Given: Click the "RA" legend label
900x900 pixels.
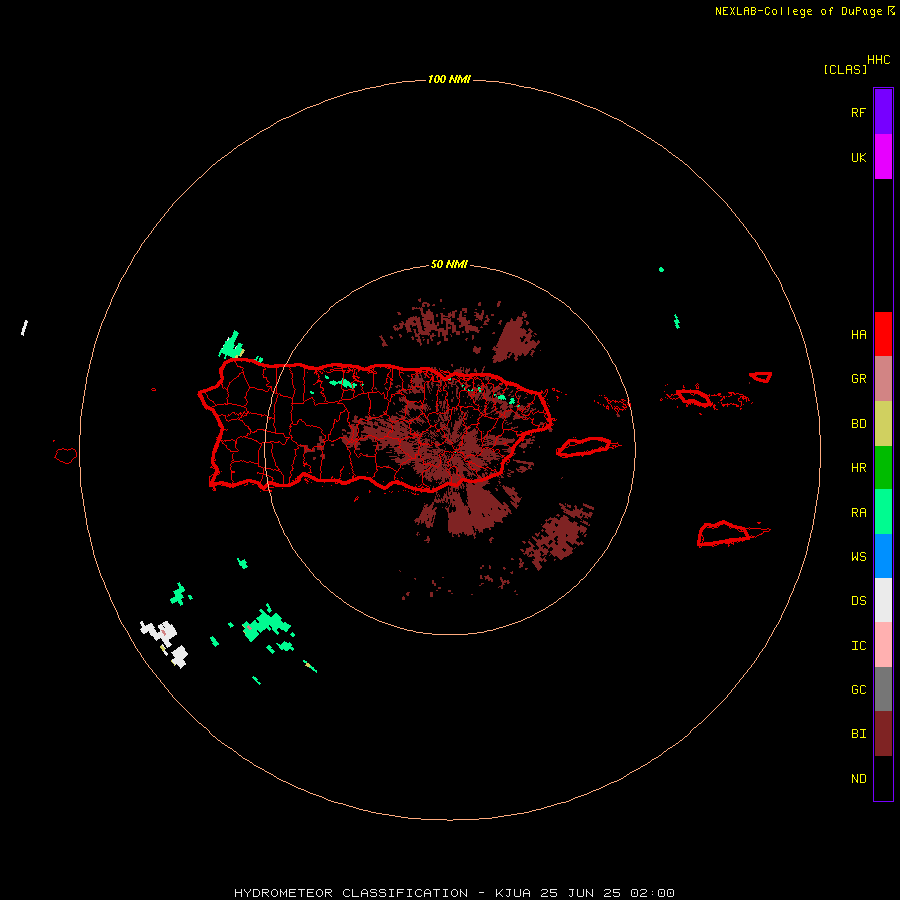Looking at the screenshot, I should pos(858,513).
